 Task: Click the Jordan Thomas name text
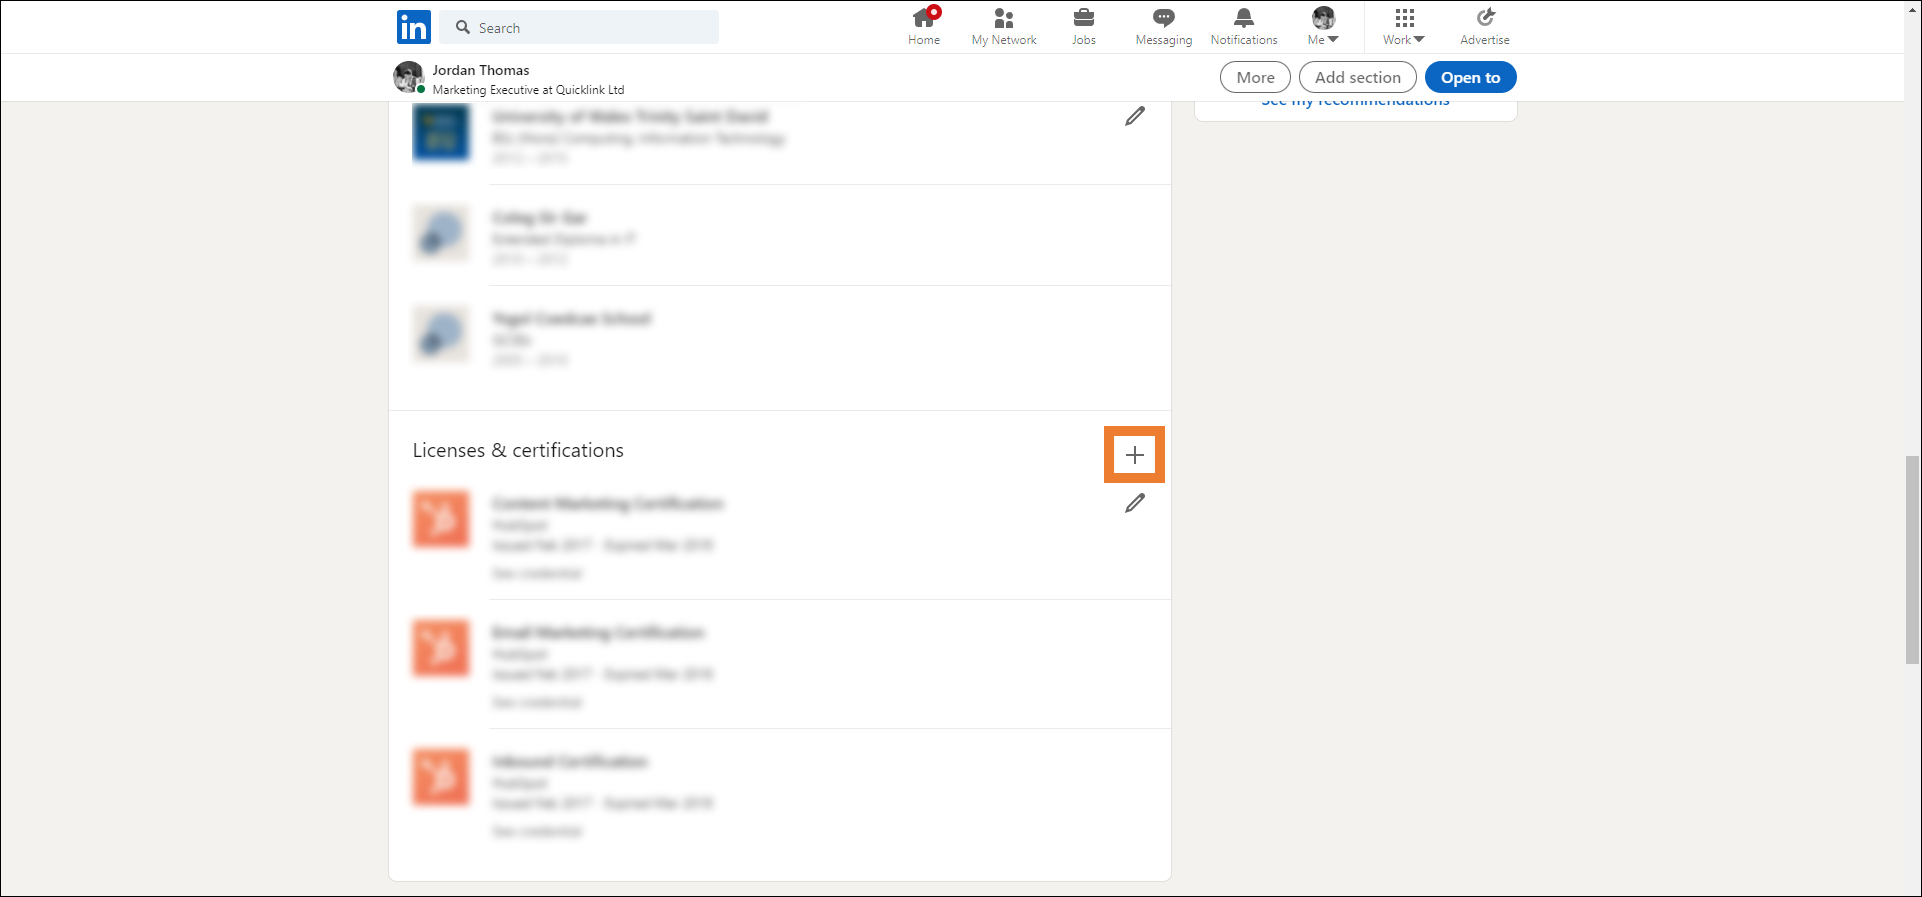(x=481, y=70)
